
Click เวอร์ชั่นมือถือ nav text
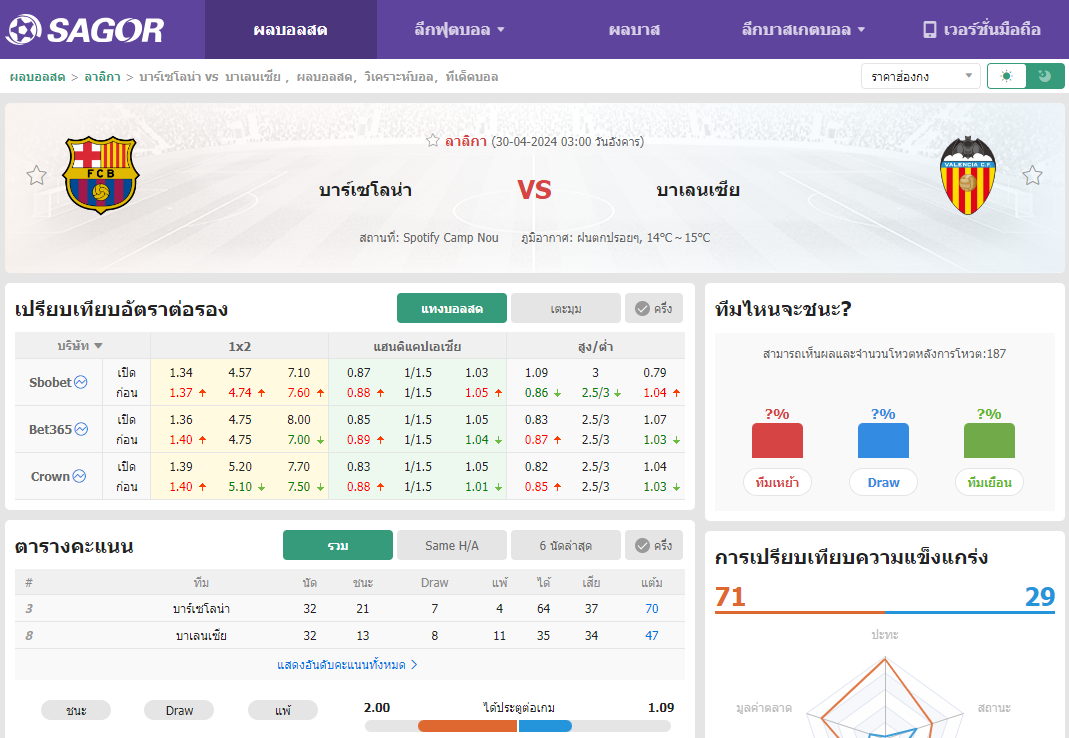pos(992,29)
